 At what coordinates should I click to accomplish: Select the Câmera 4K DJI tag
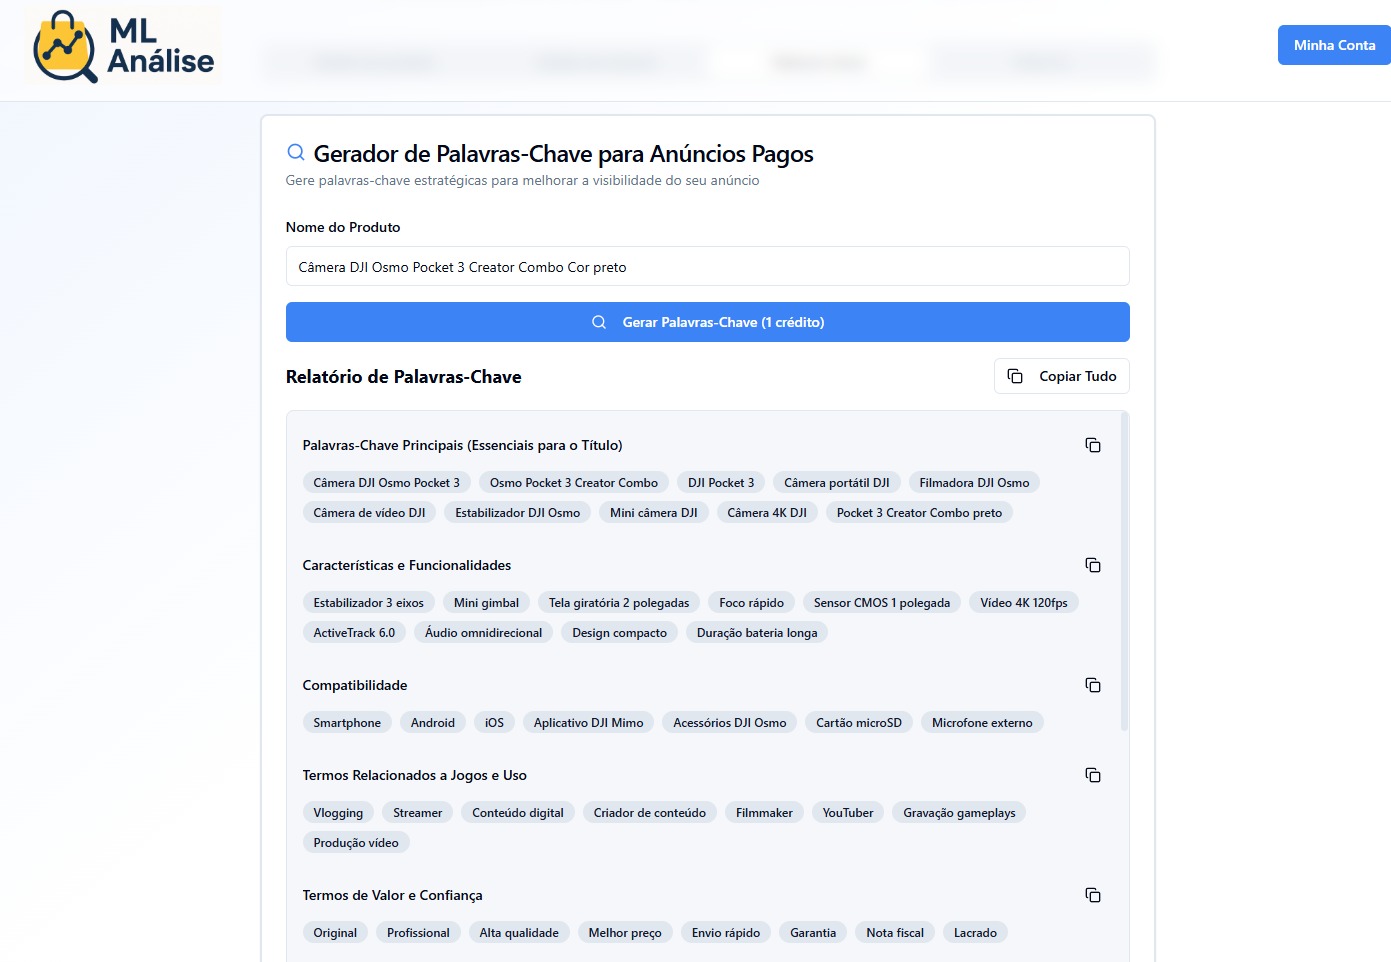tap(767, 513)
